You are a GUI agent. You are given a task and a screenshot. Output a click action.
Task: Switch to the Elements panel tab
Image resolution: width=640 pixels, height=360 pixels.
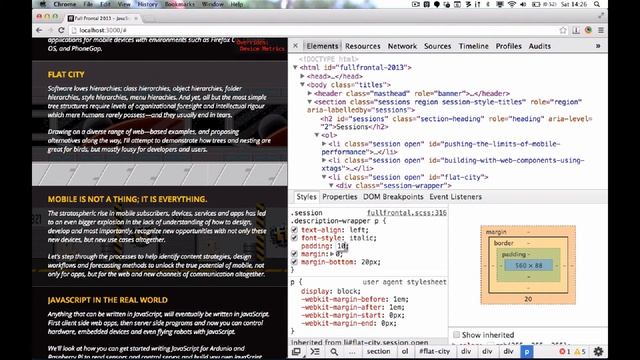[x=322, y=46]
